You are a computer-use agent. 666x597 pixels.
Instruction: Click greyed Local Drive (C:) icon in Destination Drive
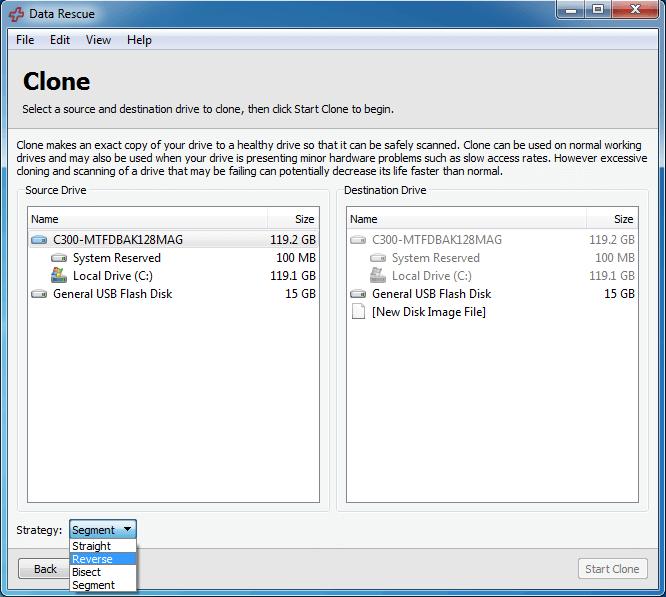(x=378, y=275)
